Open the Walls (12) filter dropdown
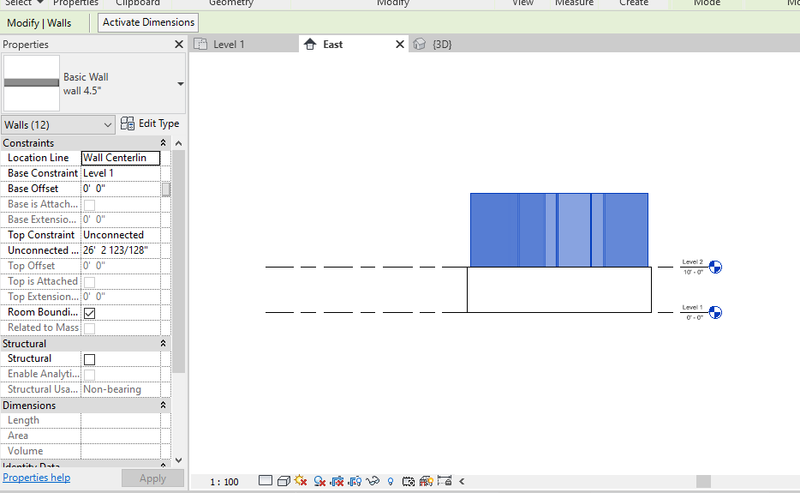 coord(58,125)
